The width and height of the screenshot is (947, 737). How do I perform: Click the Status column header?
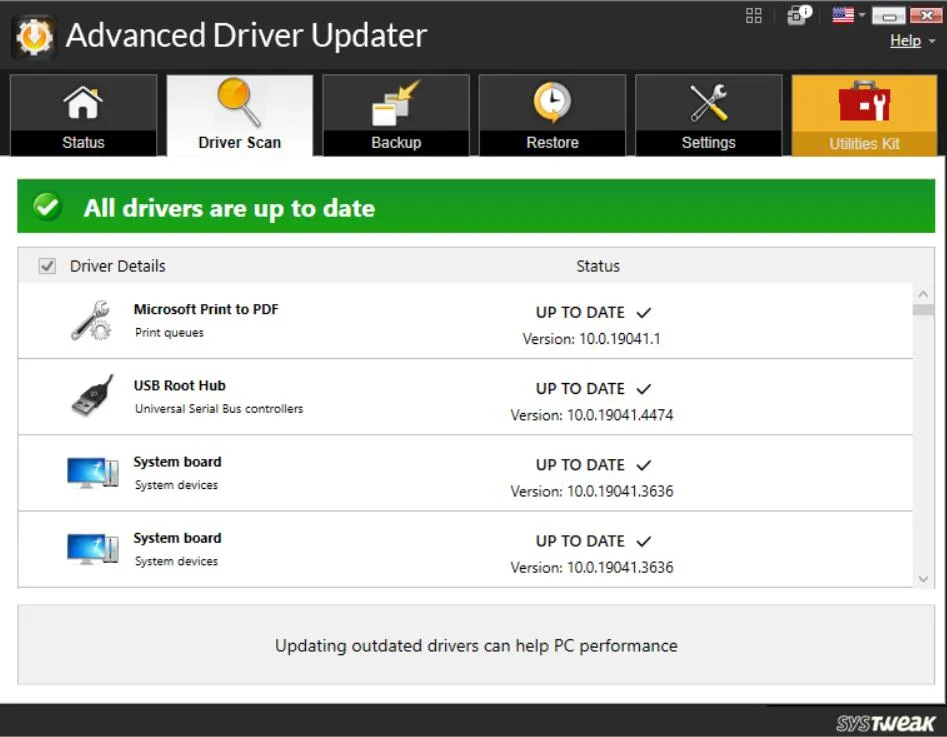pyautogui.click(x=597, y=266)
